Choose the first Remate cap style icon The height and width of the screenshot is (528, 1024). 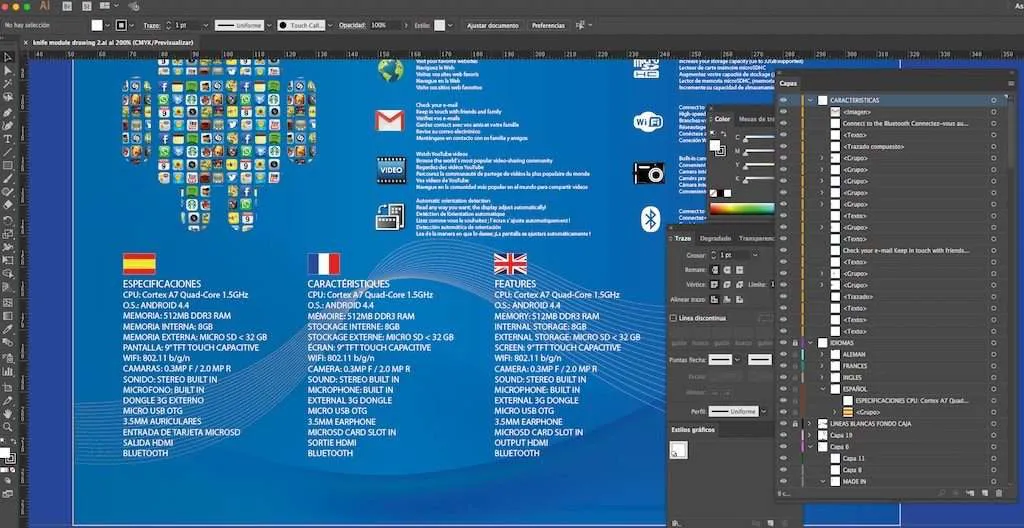714,270
